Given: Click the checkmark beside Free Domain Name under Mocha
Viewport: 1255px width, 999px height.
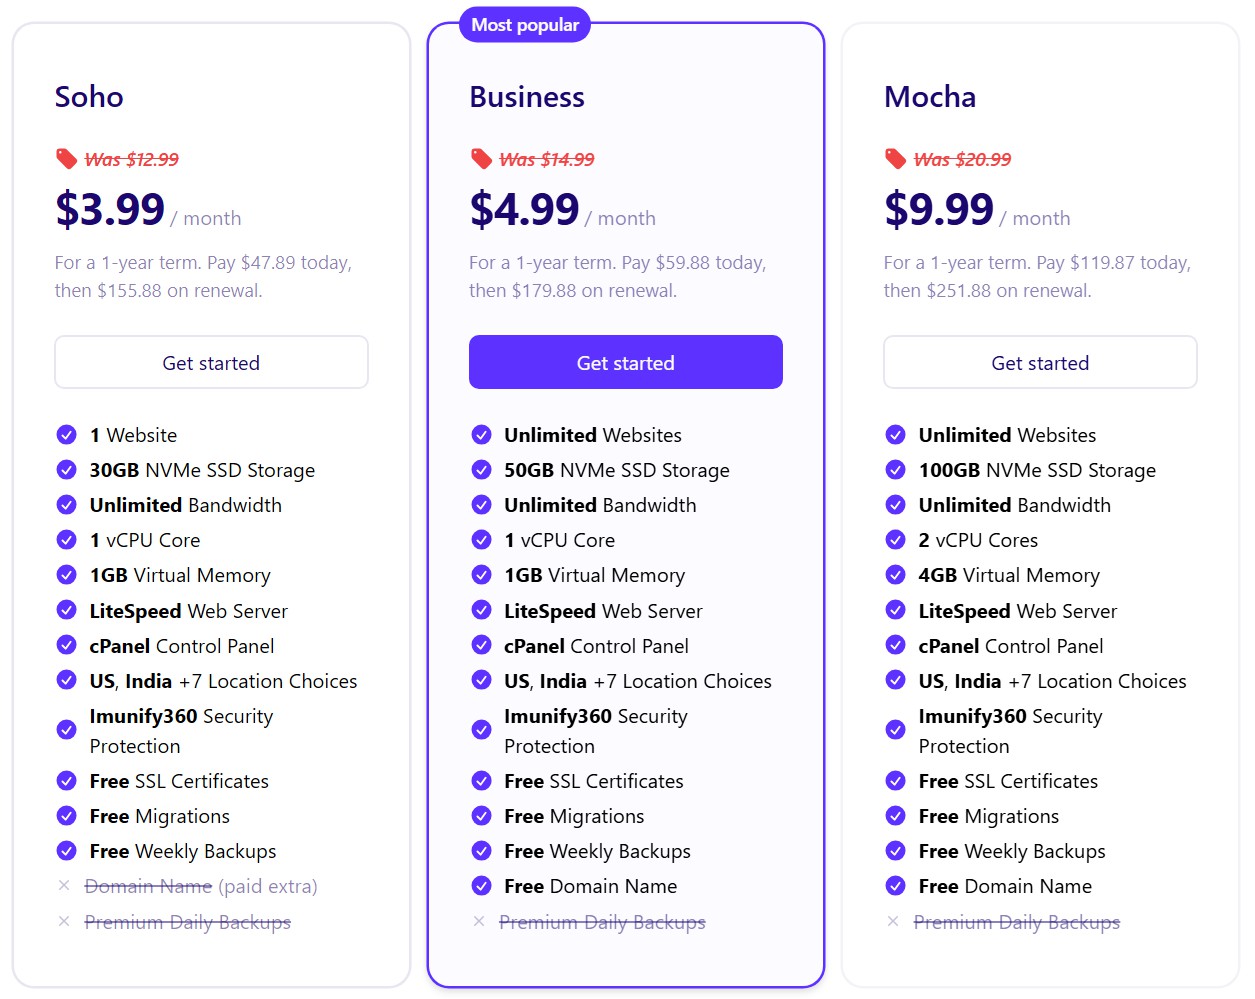Looking at the screenshot, I should [895, 886].
